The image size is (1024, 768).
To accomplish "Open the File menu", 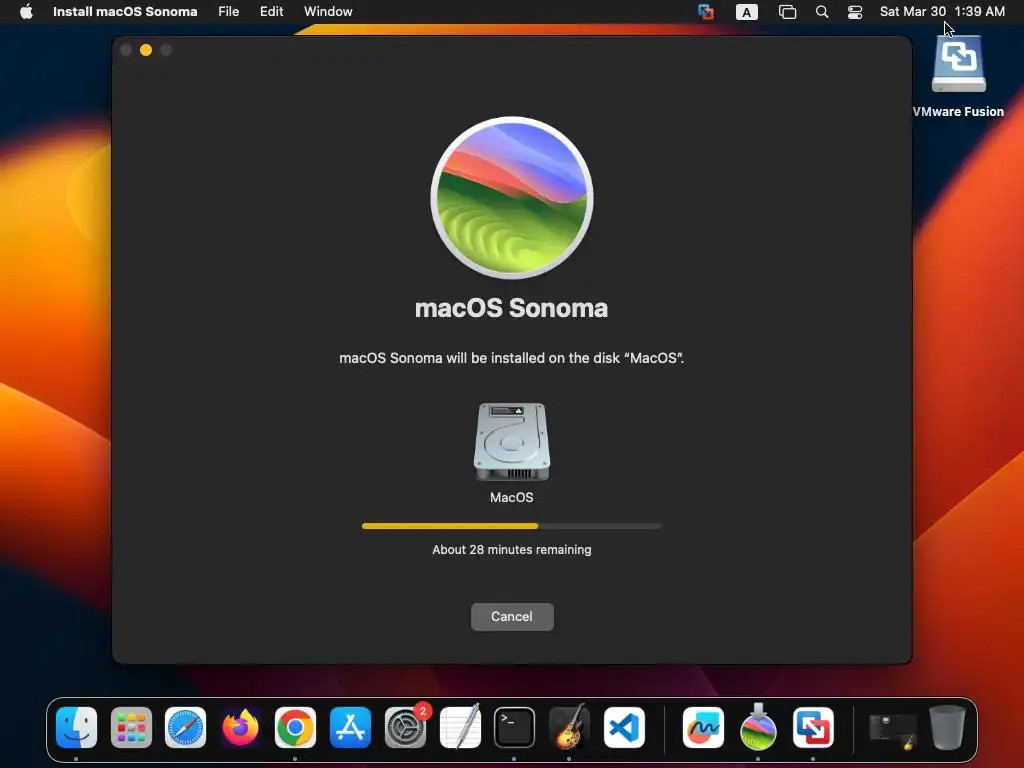I will pyautogui.click(x=229, y=12).
